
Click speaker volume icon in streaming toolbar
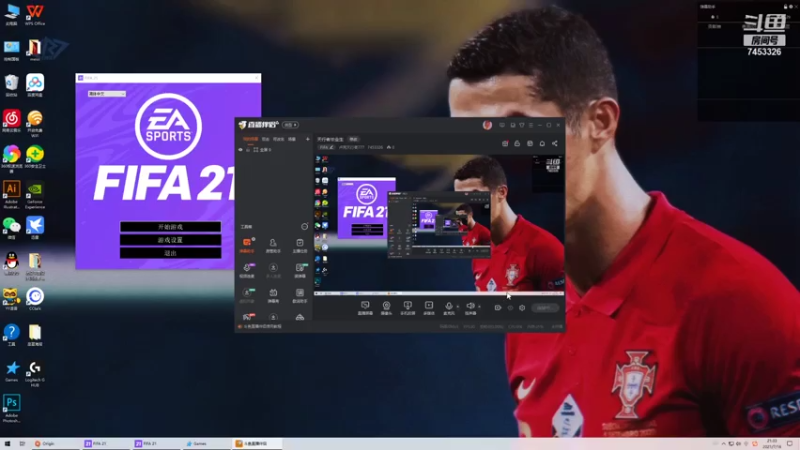470,308
